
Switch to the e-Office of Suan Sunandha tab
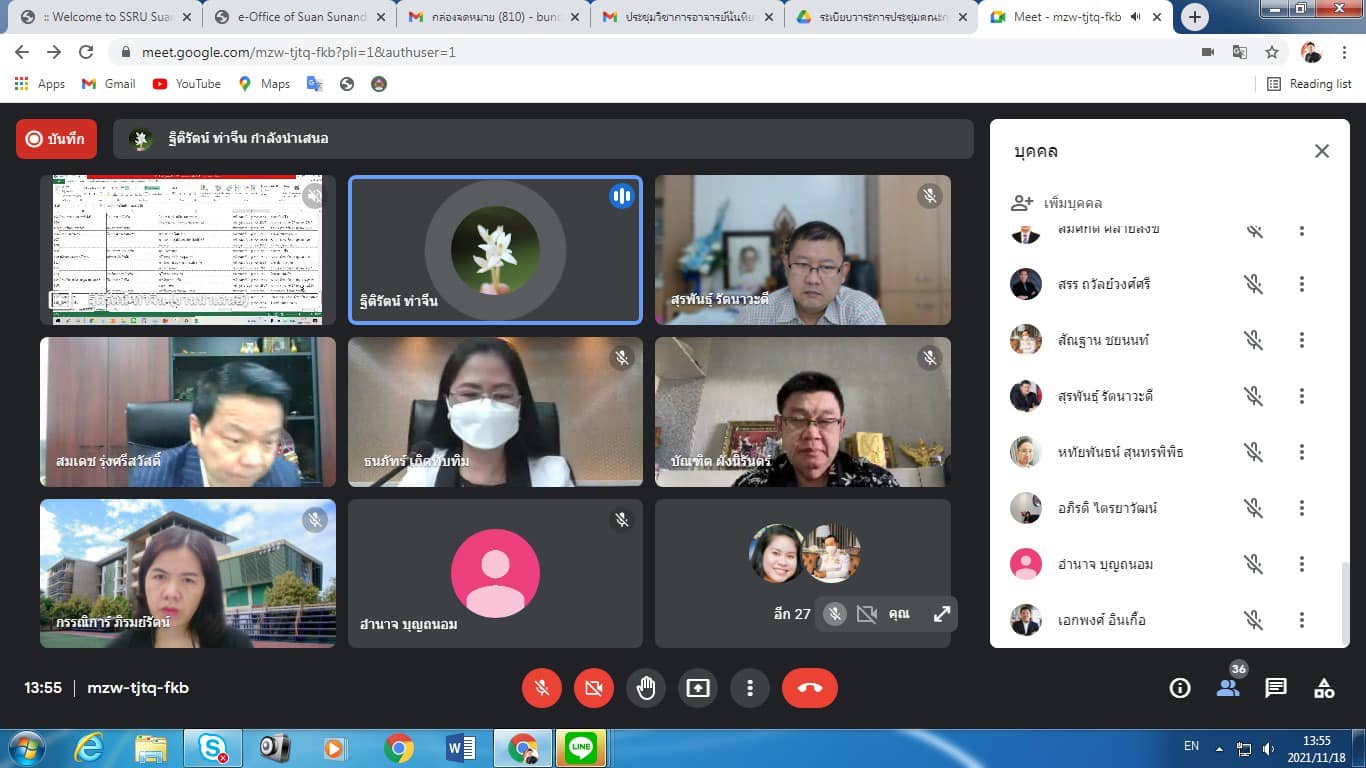297,17
